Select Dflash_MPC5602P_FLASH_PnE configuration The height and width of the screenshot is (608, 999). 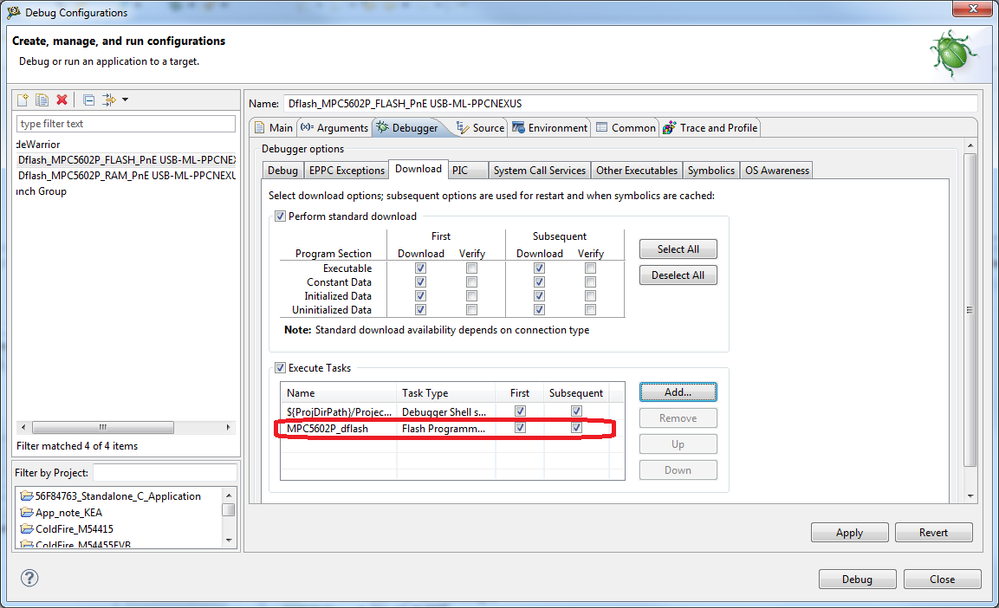coord(126,160)
